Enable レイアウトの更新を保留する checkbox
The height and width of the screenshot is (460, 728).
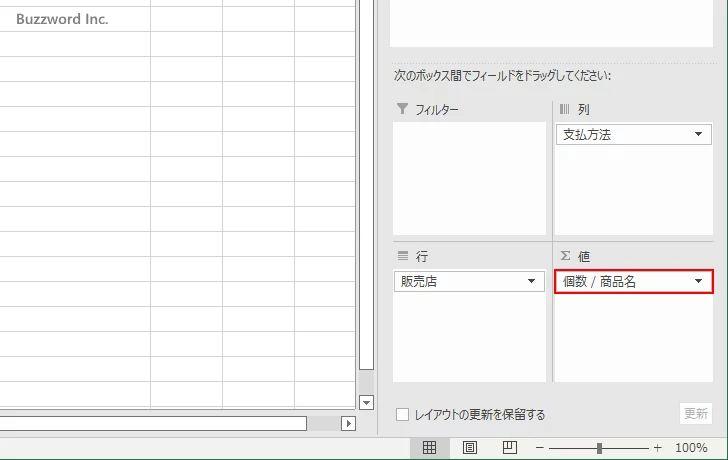[x=403, y=415]
